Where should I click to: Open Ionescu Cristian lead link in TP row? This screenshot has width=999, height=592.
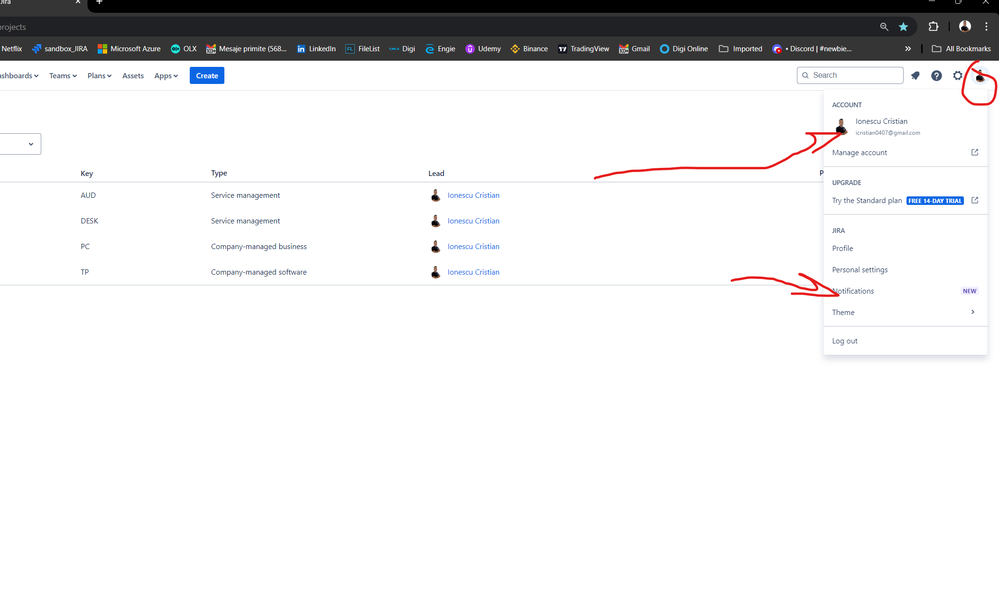(x=473, y=272)
